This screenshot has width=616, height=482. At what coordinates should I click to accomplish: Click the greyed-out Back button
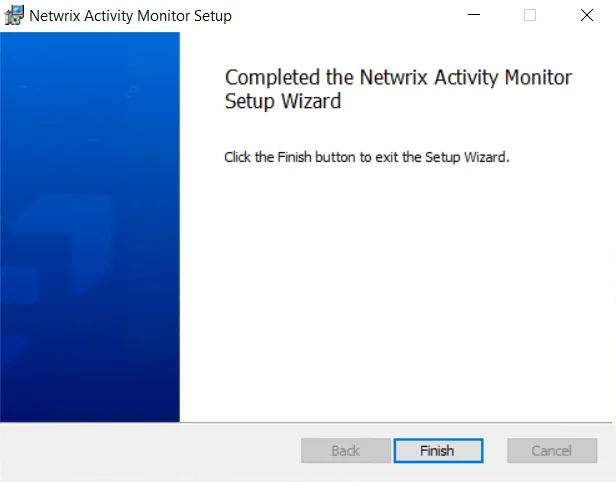click(x=346, y=451)
